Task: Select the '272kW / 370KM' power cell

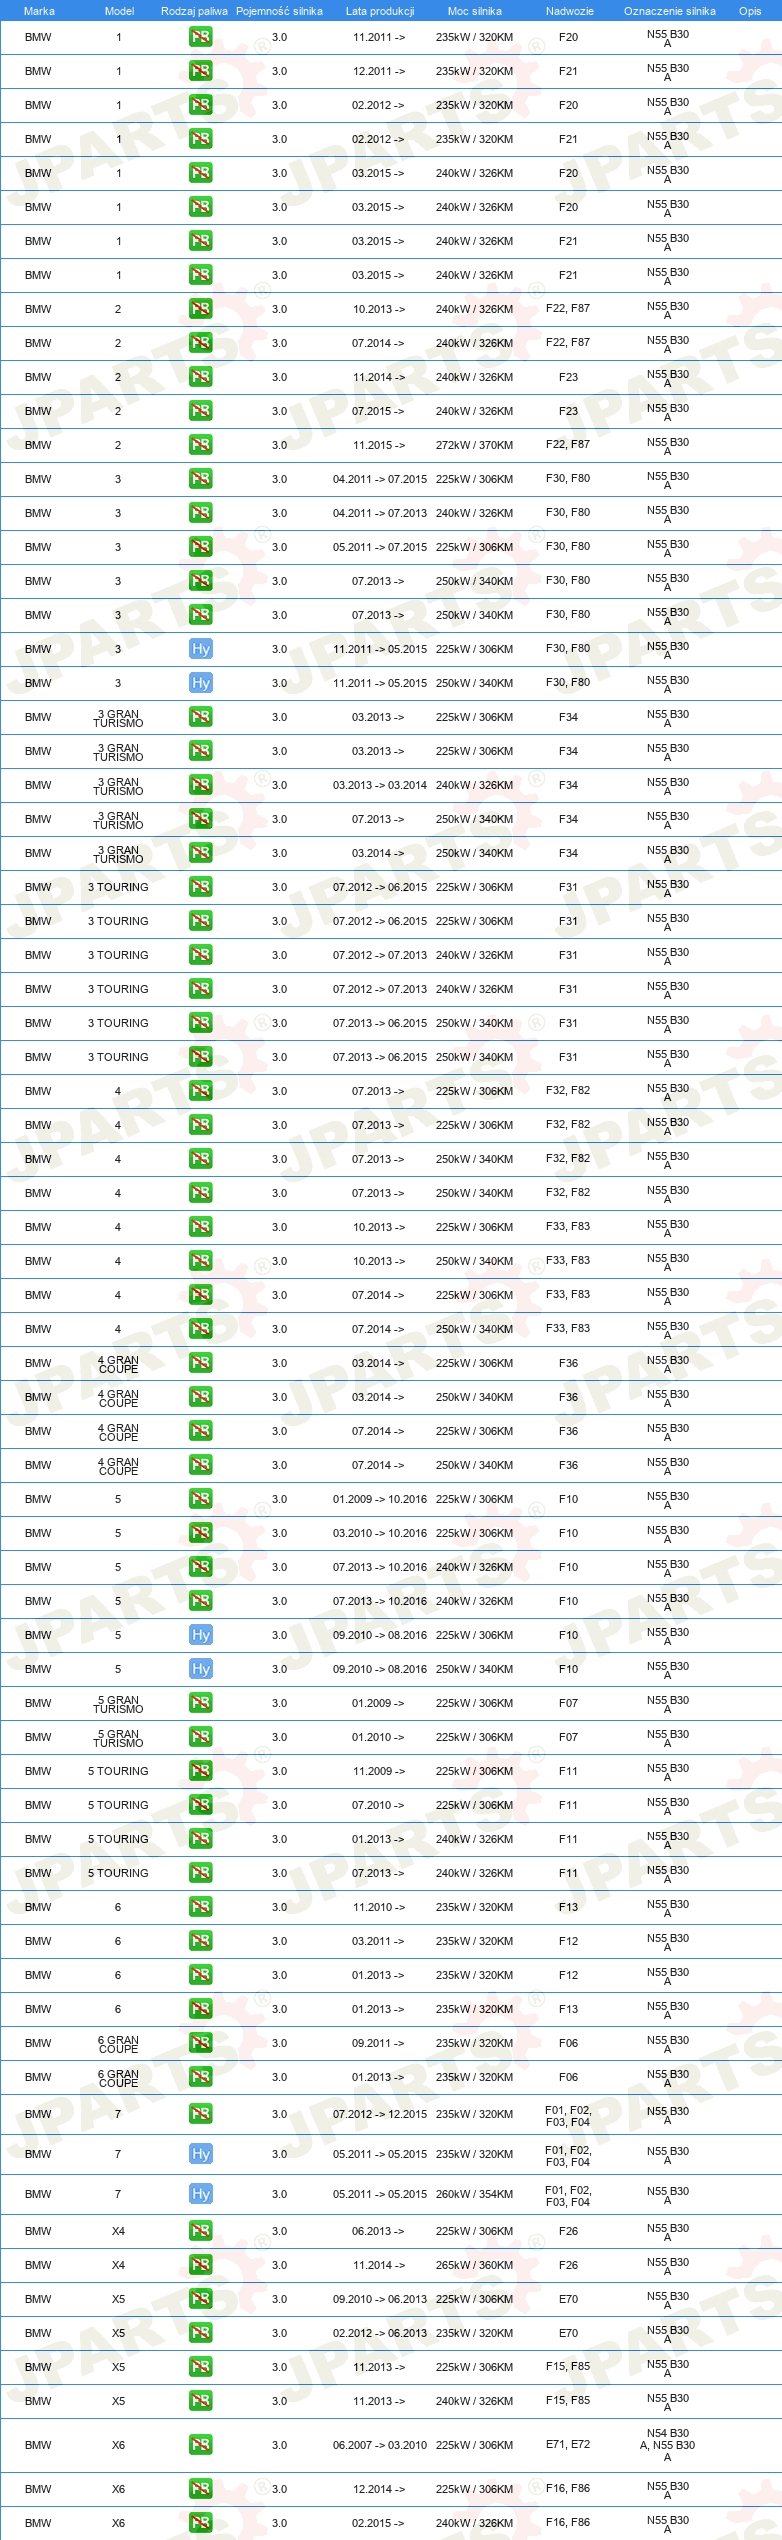Action: (x=474, y=445)
